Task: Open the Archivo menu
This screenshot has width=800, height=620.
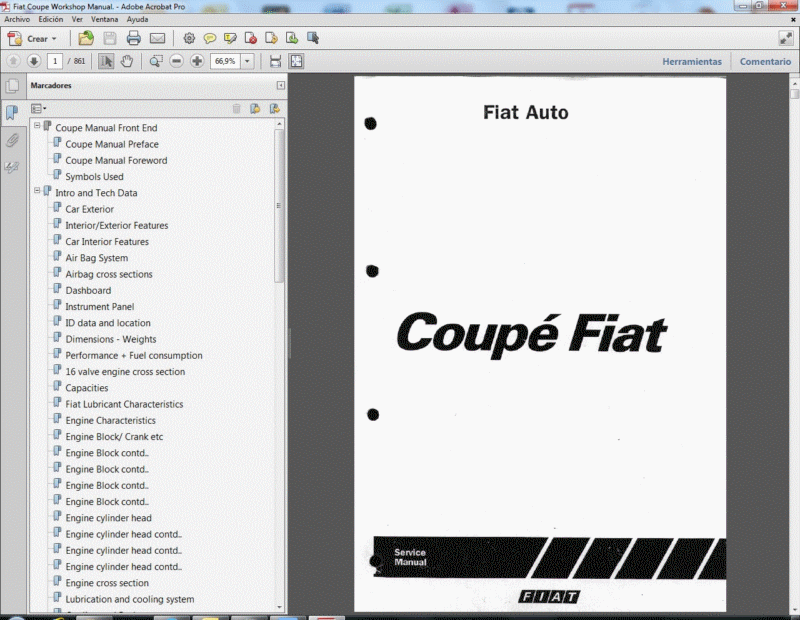Action: 17,19
